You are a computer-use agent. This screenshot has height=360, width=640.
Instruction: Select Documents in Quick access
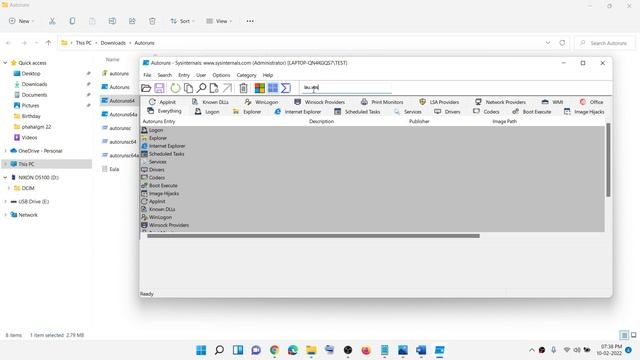tap(30, 95)
